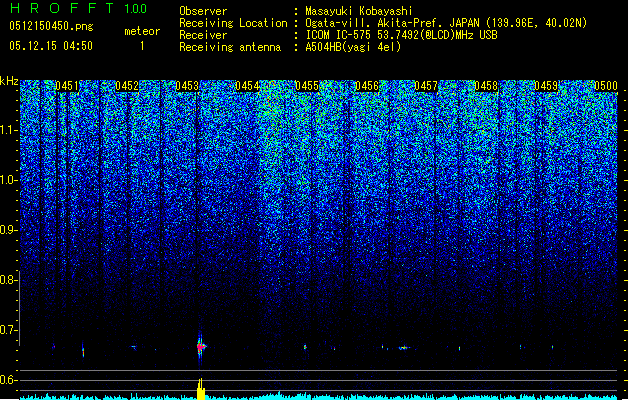Click the 0452 time marker
The width and height of the screenshot is (629, 400).
127,86
